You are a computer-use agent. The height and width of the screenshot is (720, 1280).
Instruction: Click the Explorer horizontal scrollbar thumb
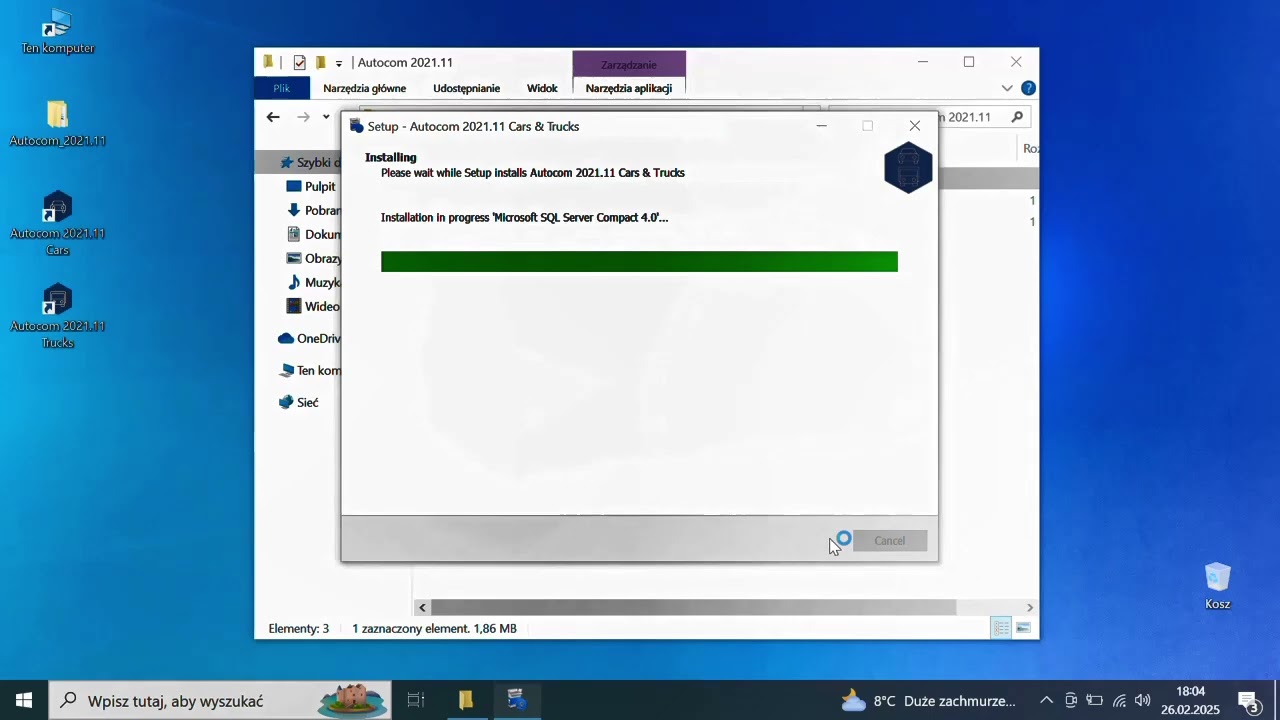(693, 607)
